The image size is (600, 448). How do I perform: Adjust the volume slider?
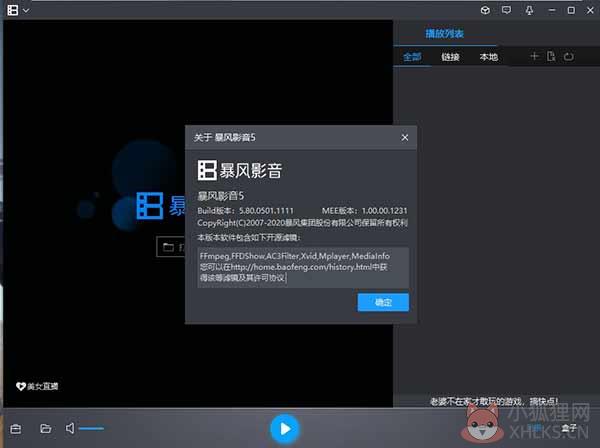click(x=91, y=428)
